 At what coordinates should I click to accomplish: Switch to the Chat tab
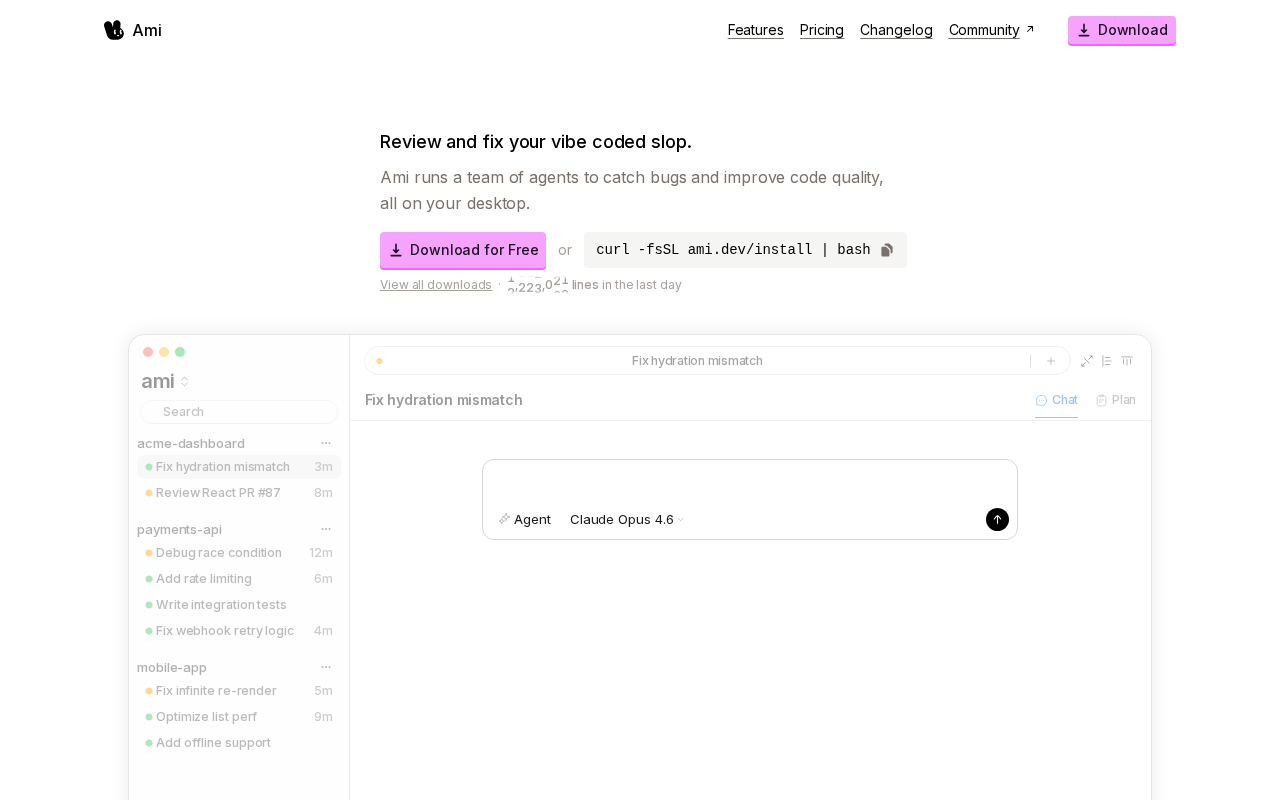click(1056, 400)
